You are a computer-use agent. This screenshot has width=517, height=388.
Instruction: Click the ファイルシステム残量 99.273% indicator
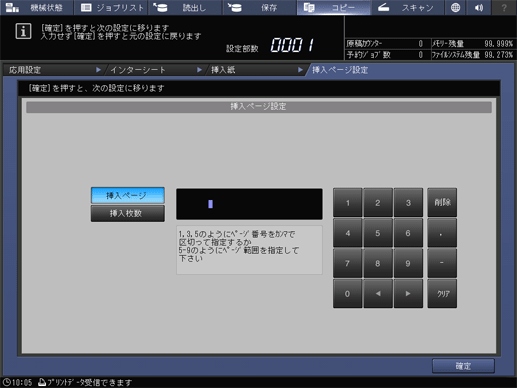coord(473,55)
